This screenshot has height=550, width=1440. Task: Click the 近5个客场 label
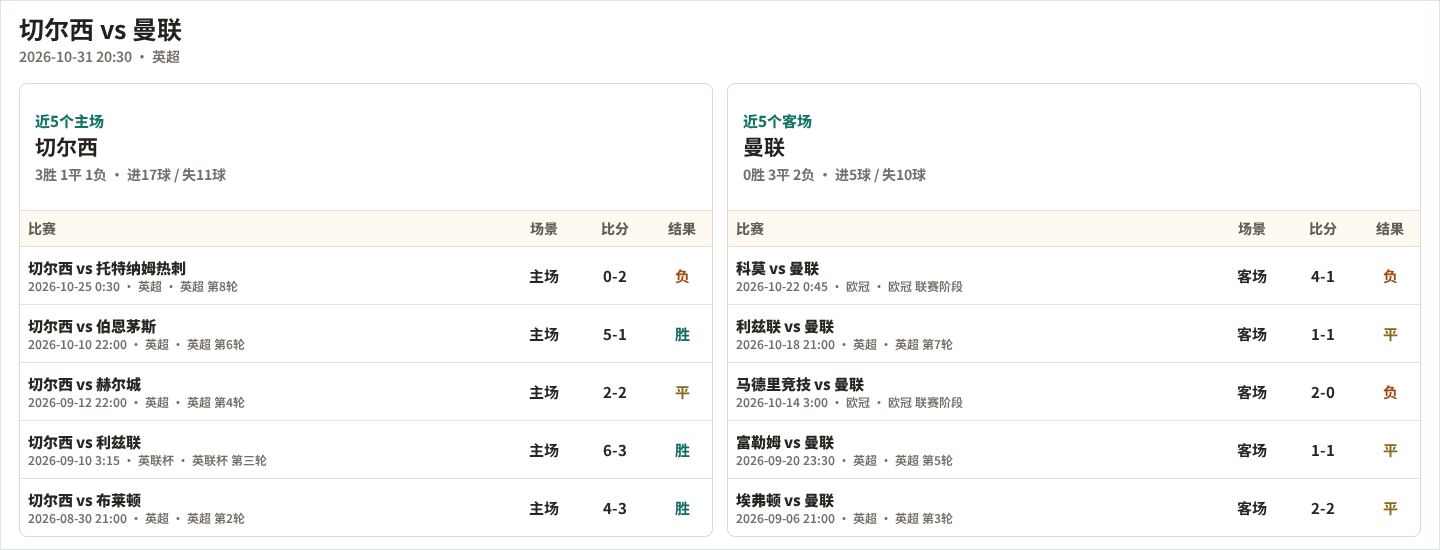click(777, 121)
